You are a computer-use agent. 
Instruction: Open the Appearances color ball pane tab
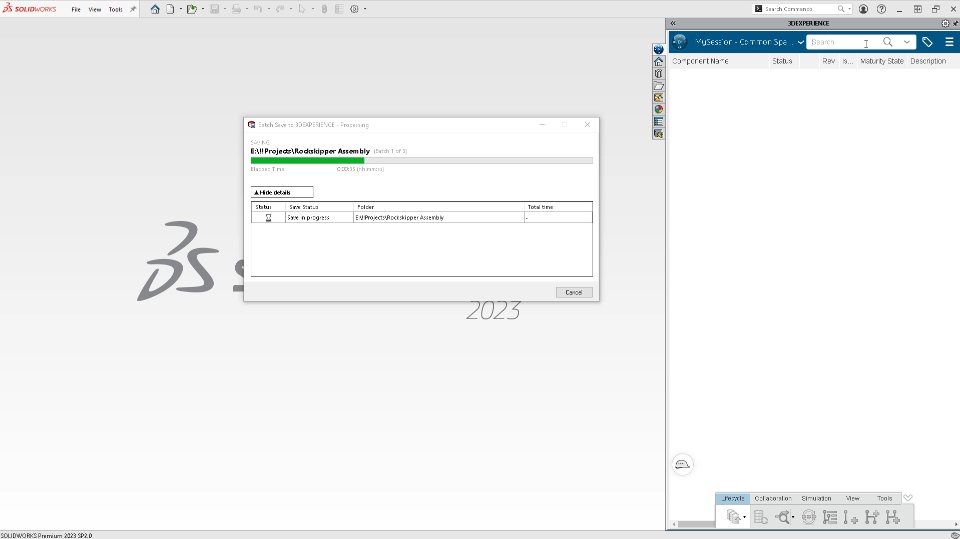(x=659, y=109)
